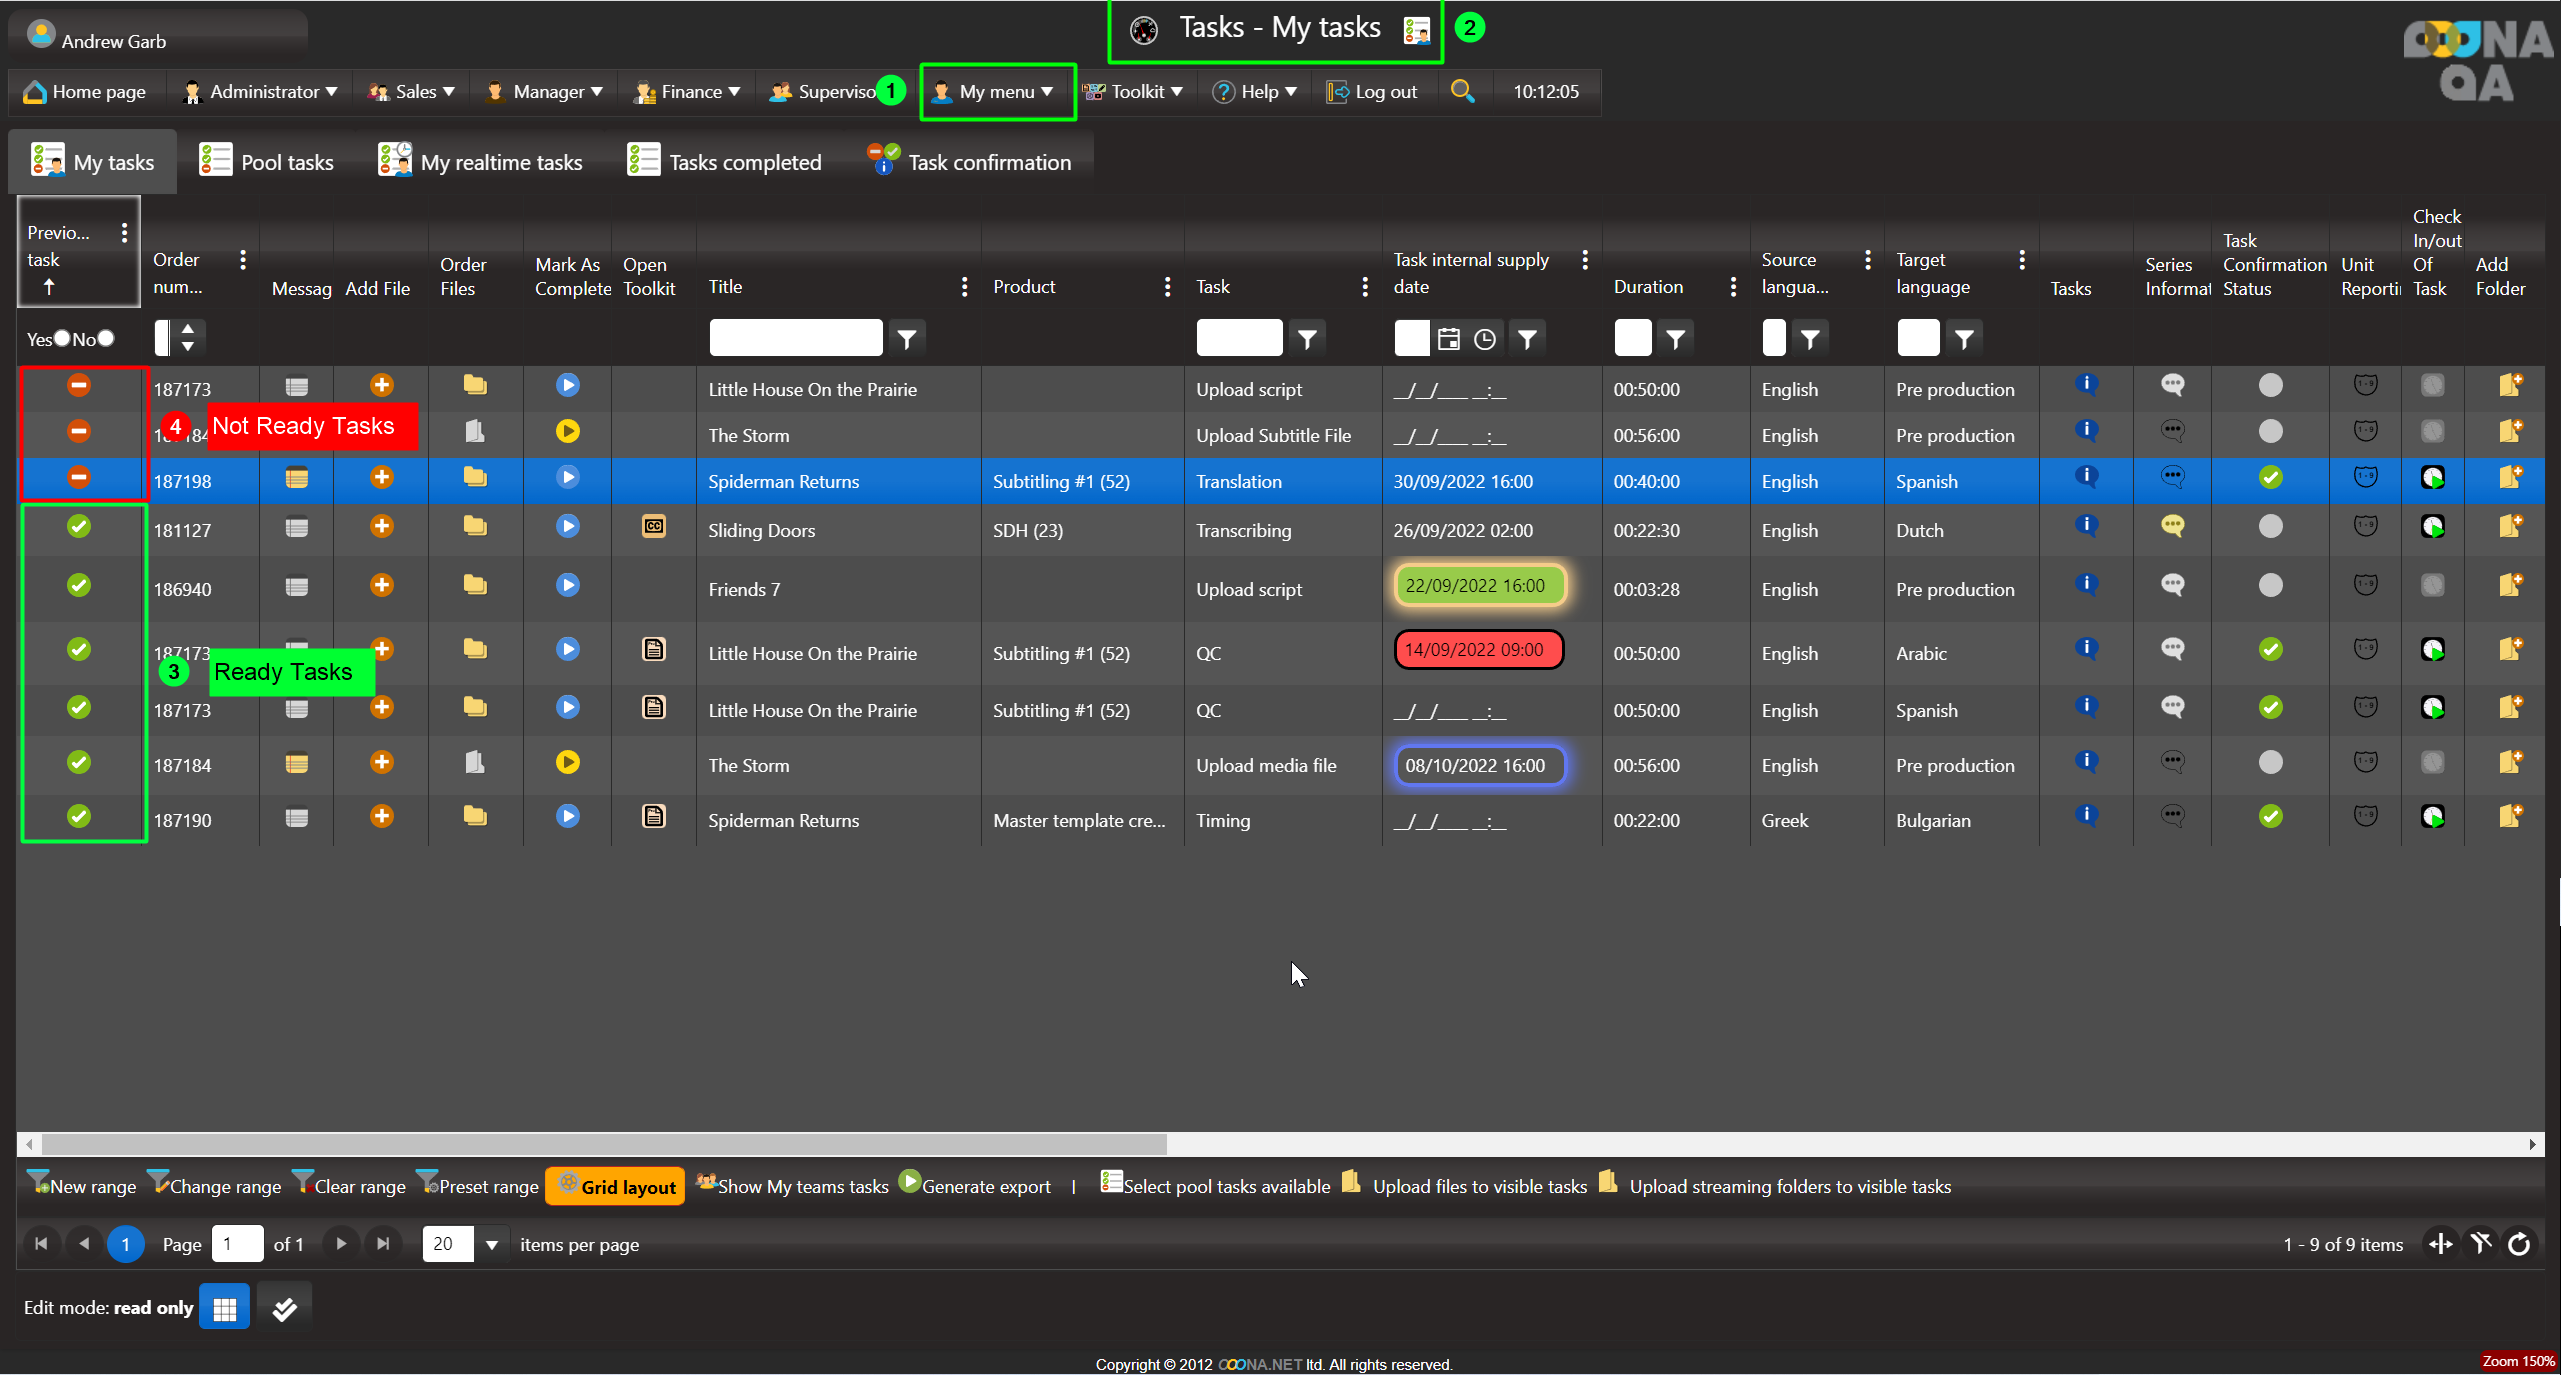Image resolution: width=2561 pixels, height=1375 pixels.
Task: Switch to Pool tasks tab
Action: tap(266, 162)
